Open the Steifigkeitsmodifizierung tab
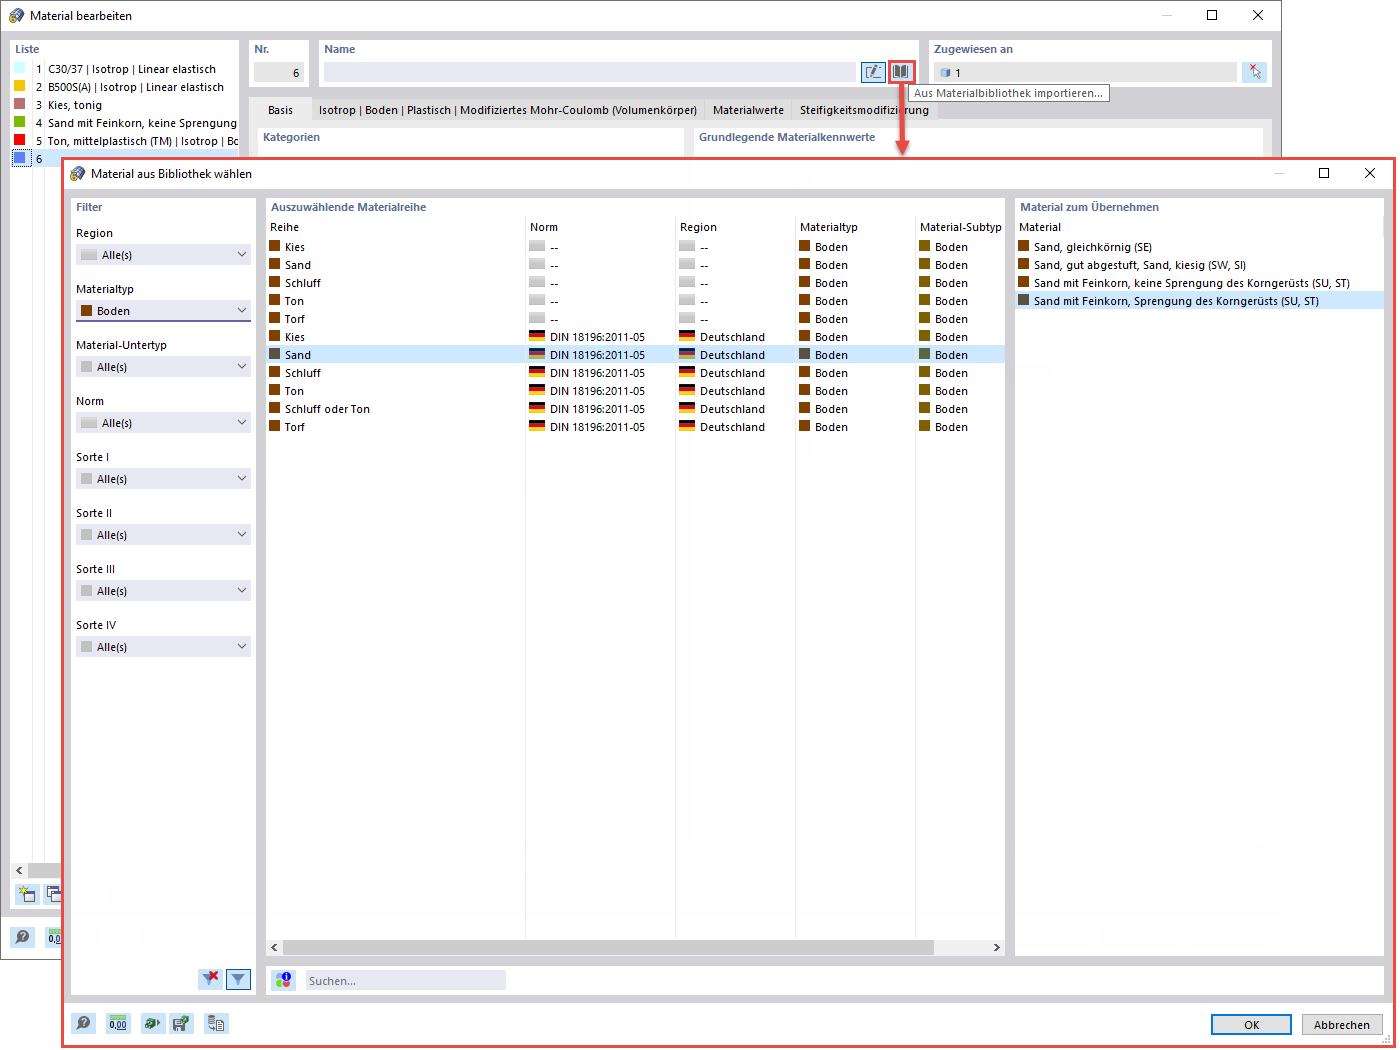1400x1050 pixels. pyautogui.click(x=864, y=110)
